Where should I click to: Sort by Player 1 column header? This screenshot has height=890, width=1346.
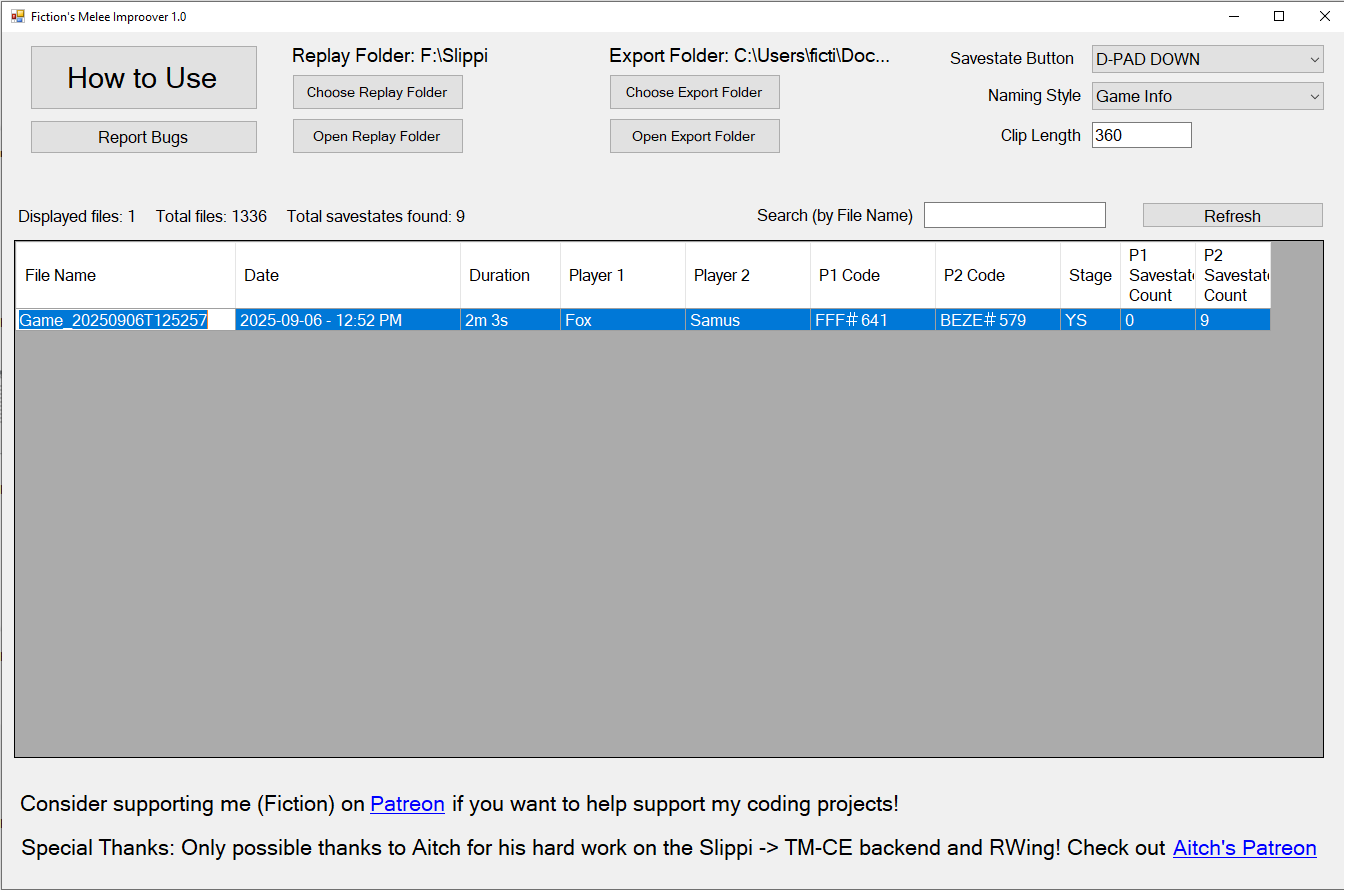[623, 275]
